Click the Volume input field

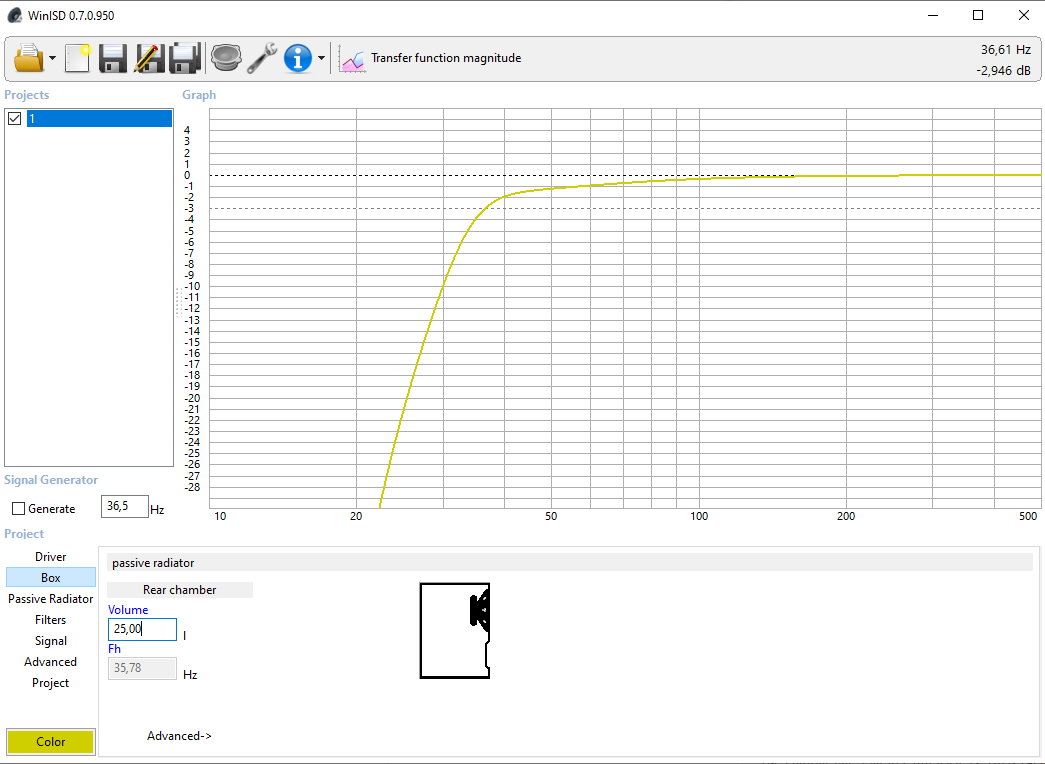143,629
